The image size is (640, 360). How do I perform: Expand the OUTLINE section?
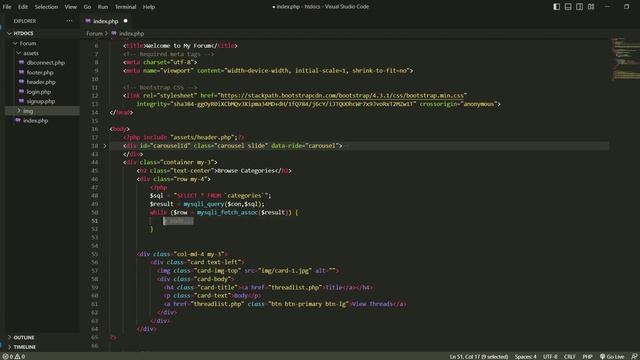[x=24, y=338]
